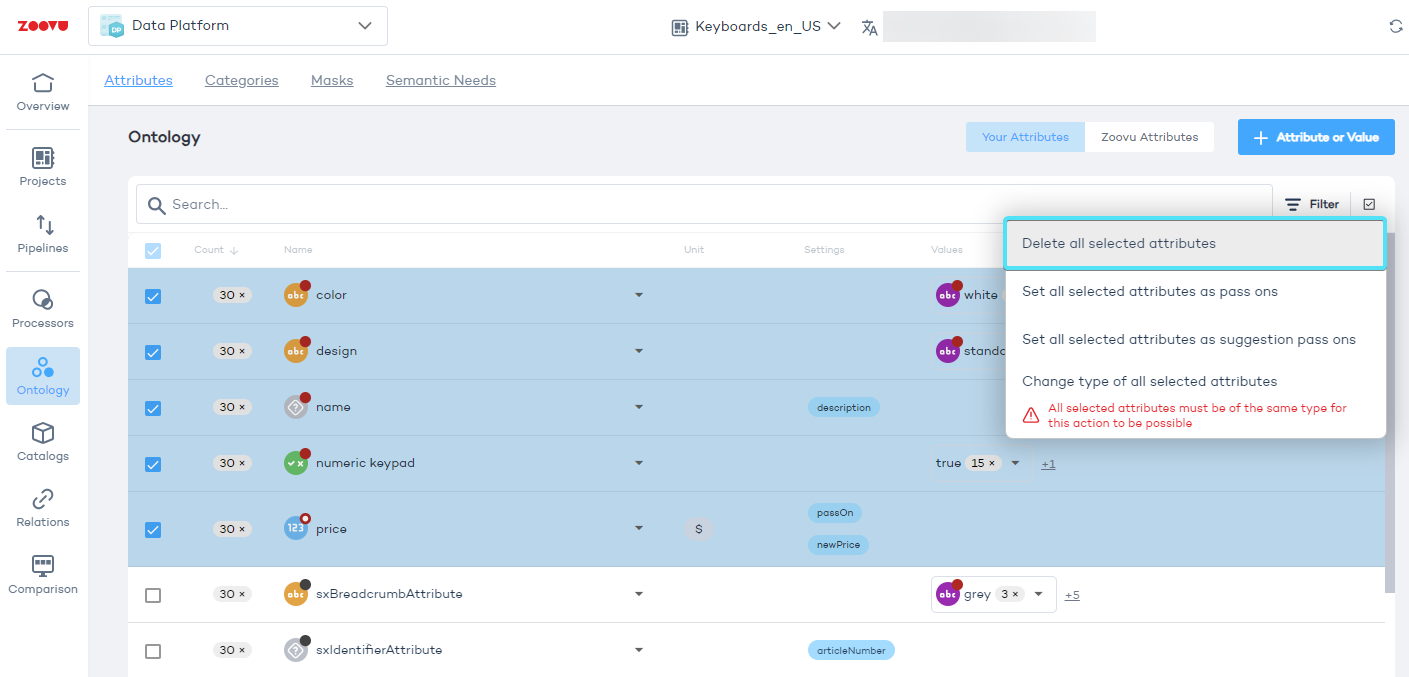
Task: Go to Processors in the sidebar
Action: click(43, 300)
